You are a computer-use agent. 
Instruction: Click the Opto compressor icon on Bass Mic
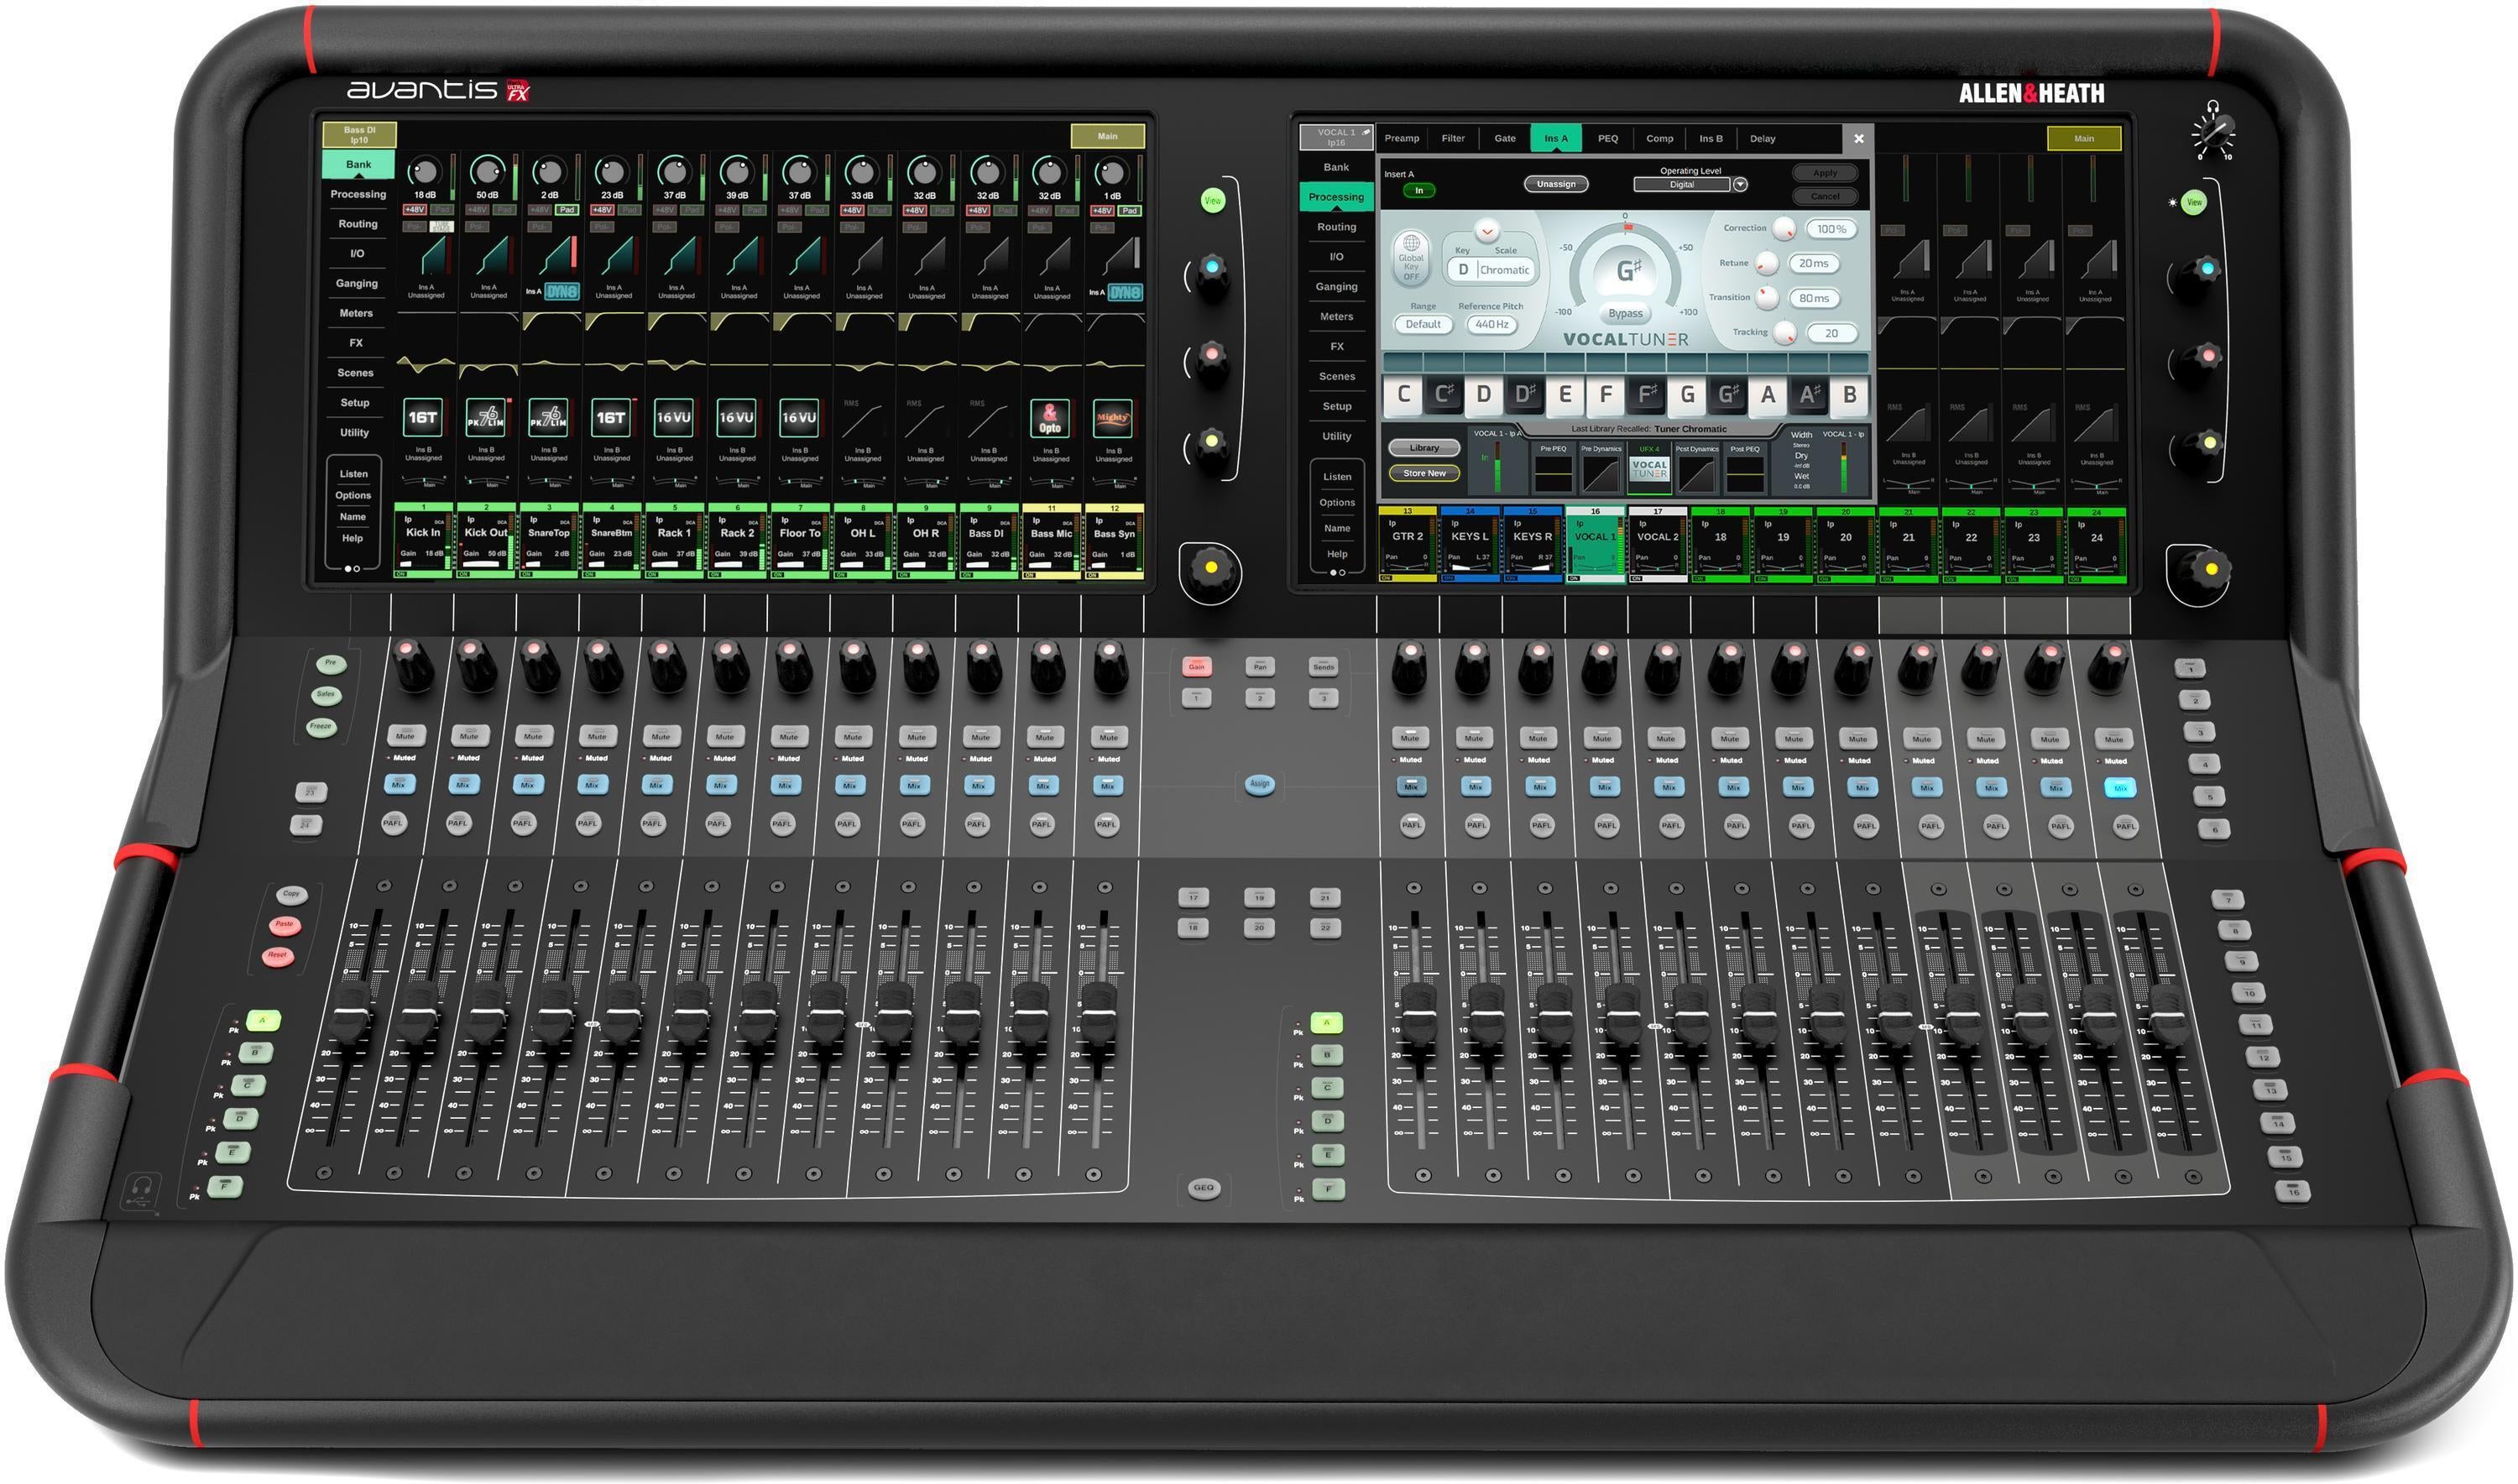point(1051,420)
